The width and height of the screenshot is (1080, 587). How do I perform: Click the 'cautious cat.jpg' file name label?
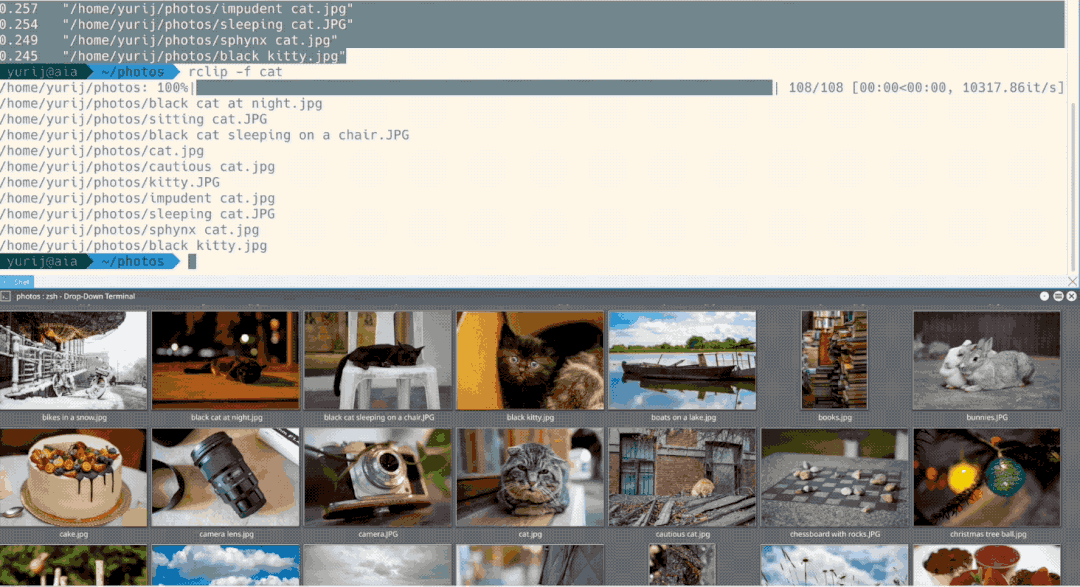(x=683, y=535)
